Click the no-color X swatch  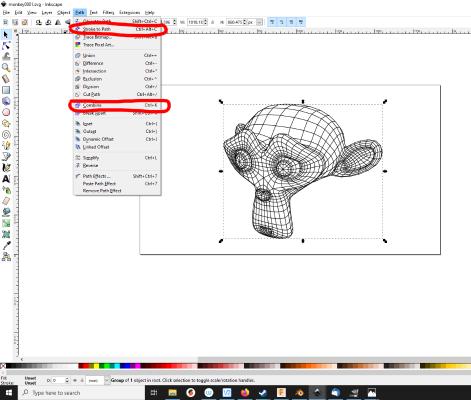coord(3,366)
